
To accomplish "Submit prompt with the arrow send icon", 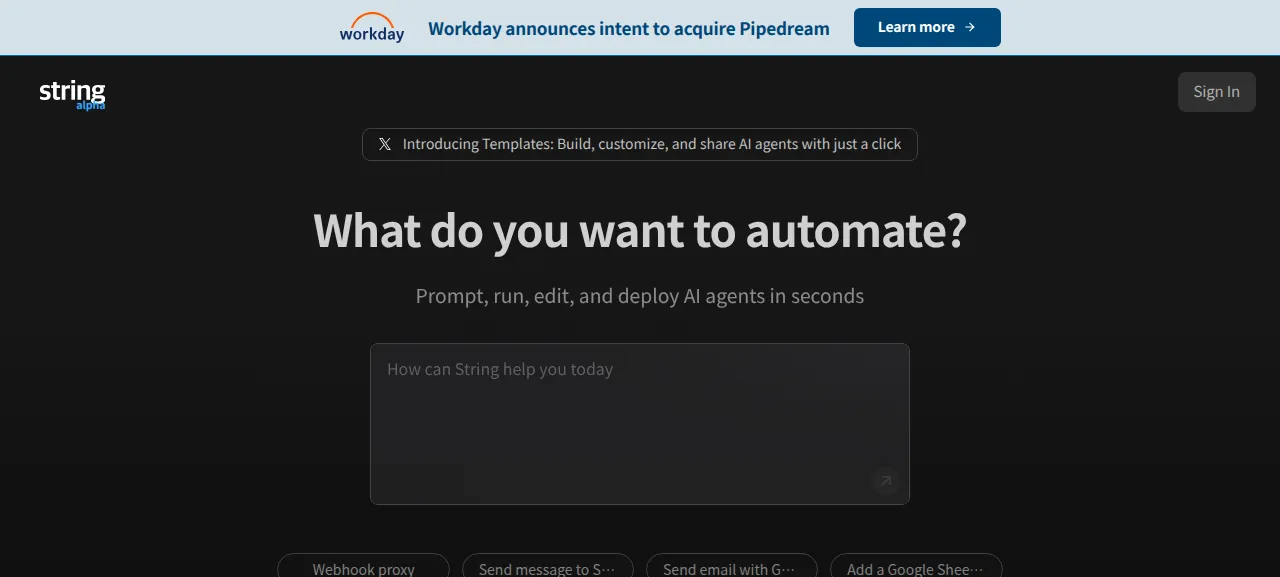I will point(885,481).
